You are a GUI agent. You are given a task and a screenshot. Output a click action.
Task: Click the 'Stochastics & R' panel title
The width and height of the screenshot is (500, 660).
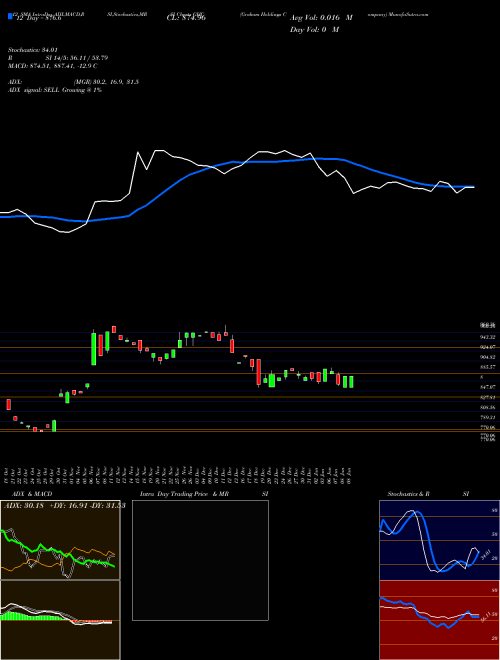409,494
